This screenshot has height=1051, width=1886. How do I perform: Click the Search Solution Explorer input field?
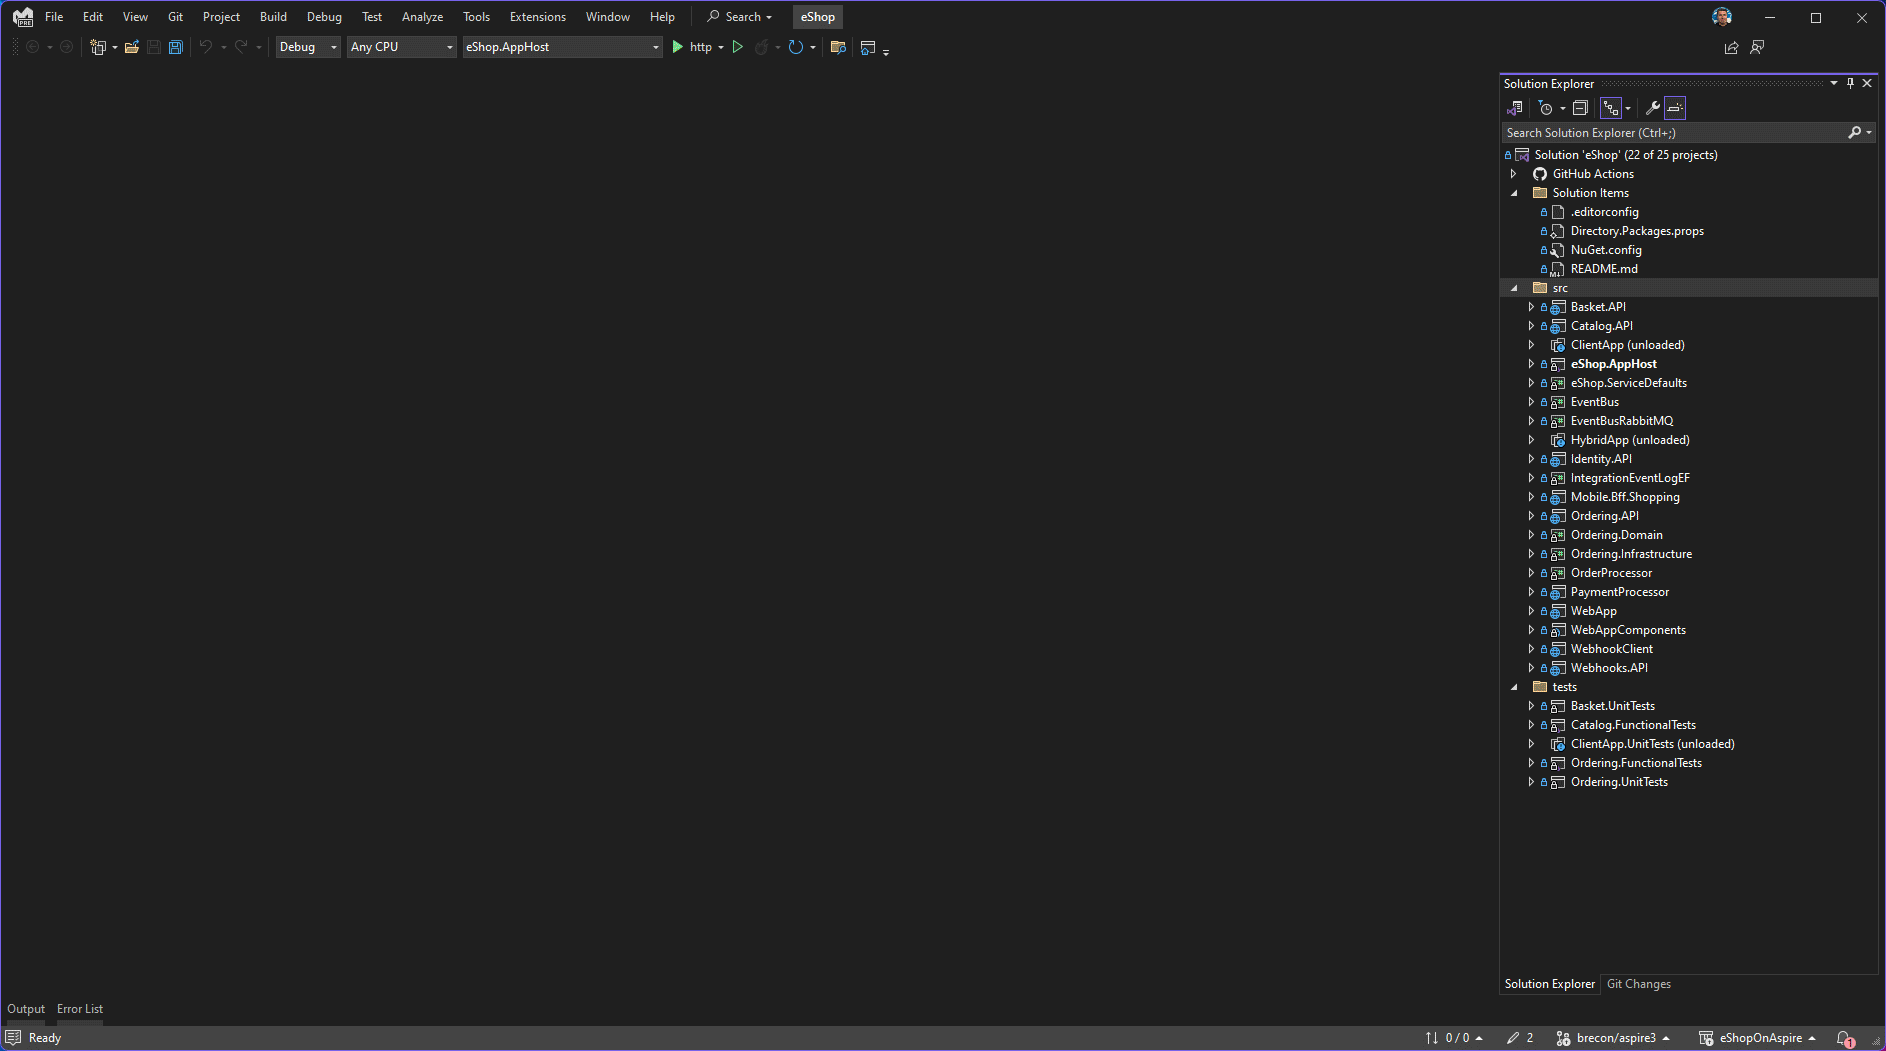(x=1674, y=133)
